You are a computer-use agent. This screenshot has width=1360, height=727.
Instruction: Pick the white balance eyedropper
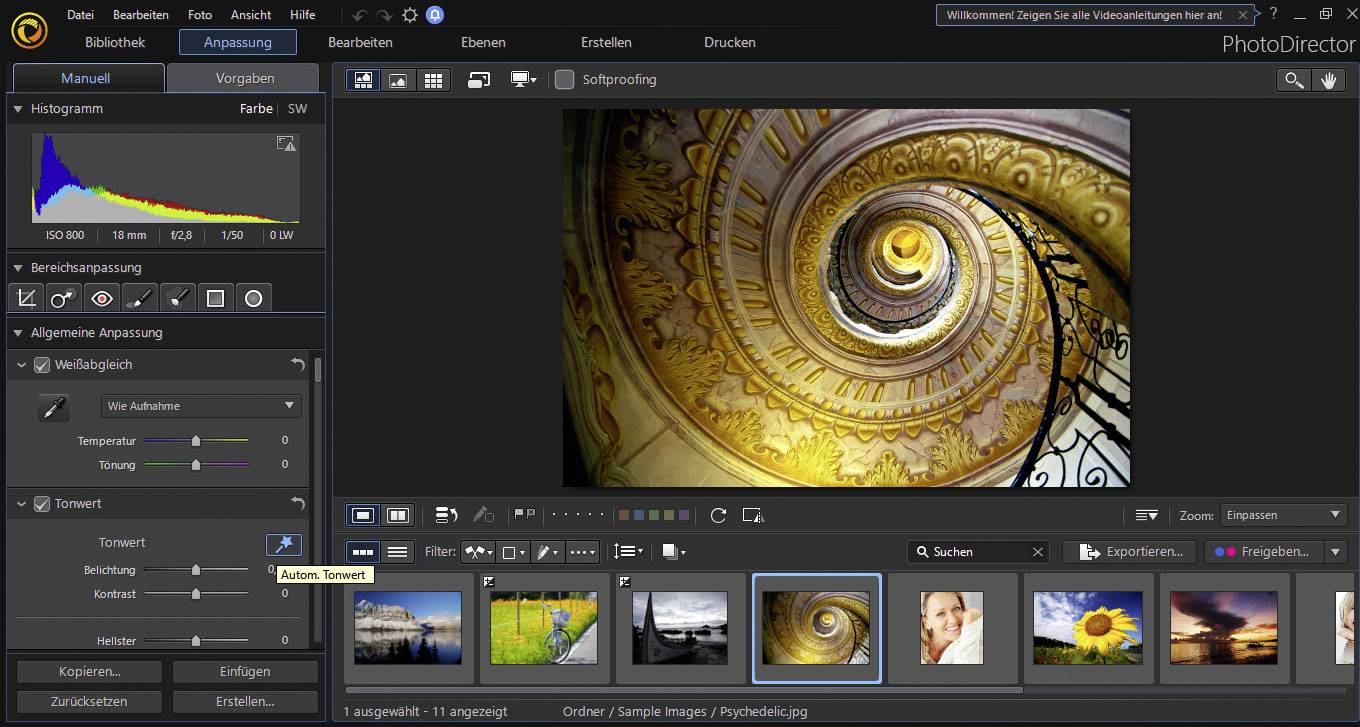(54, 407)
